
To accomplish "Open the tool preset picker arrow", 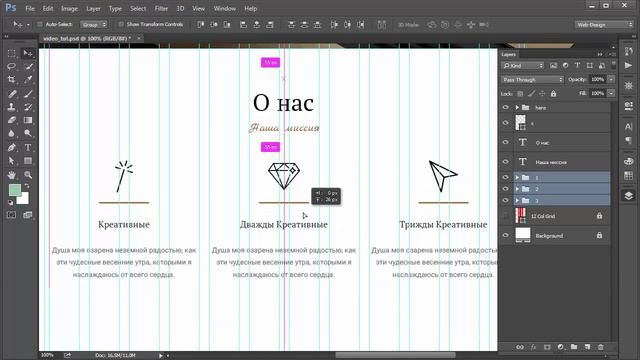I will [28, 24].
